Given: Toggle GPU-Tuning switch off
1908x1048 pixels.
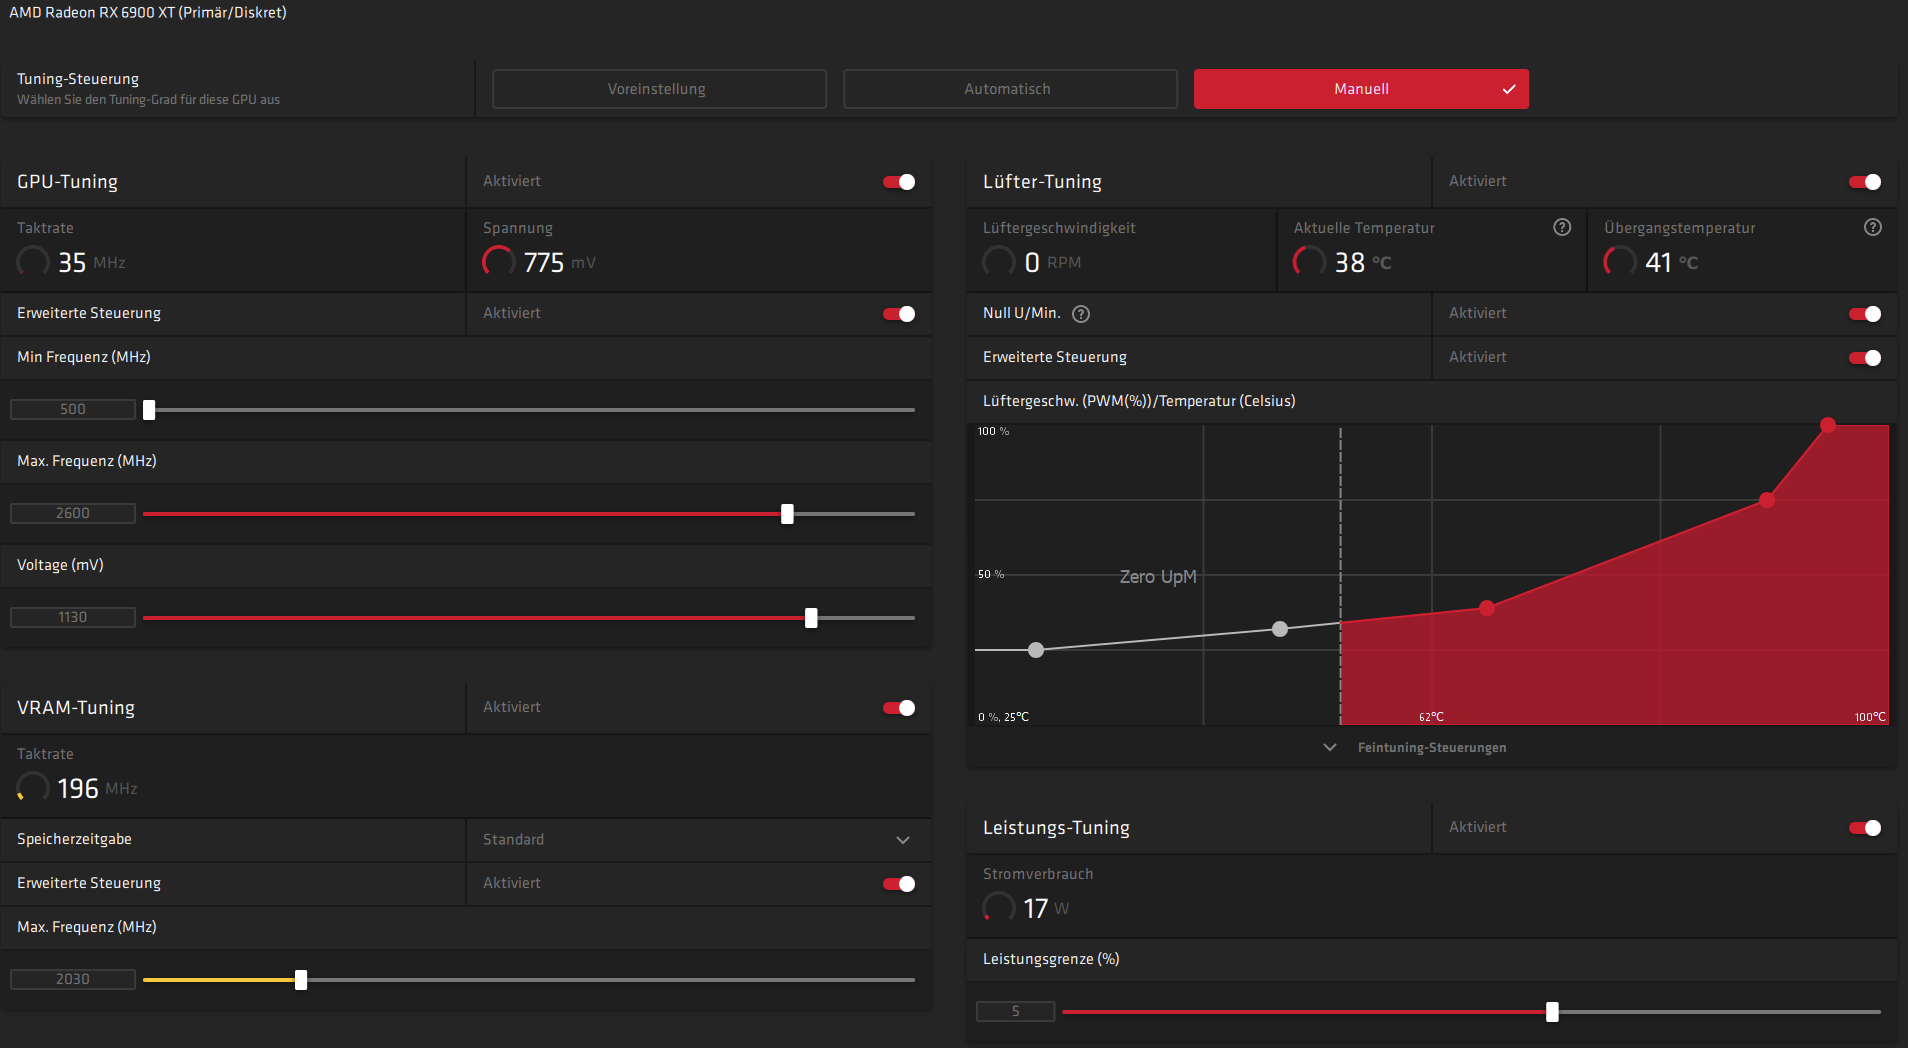Looking at the screenshot, I should pos(899,182).
